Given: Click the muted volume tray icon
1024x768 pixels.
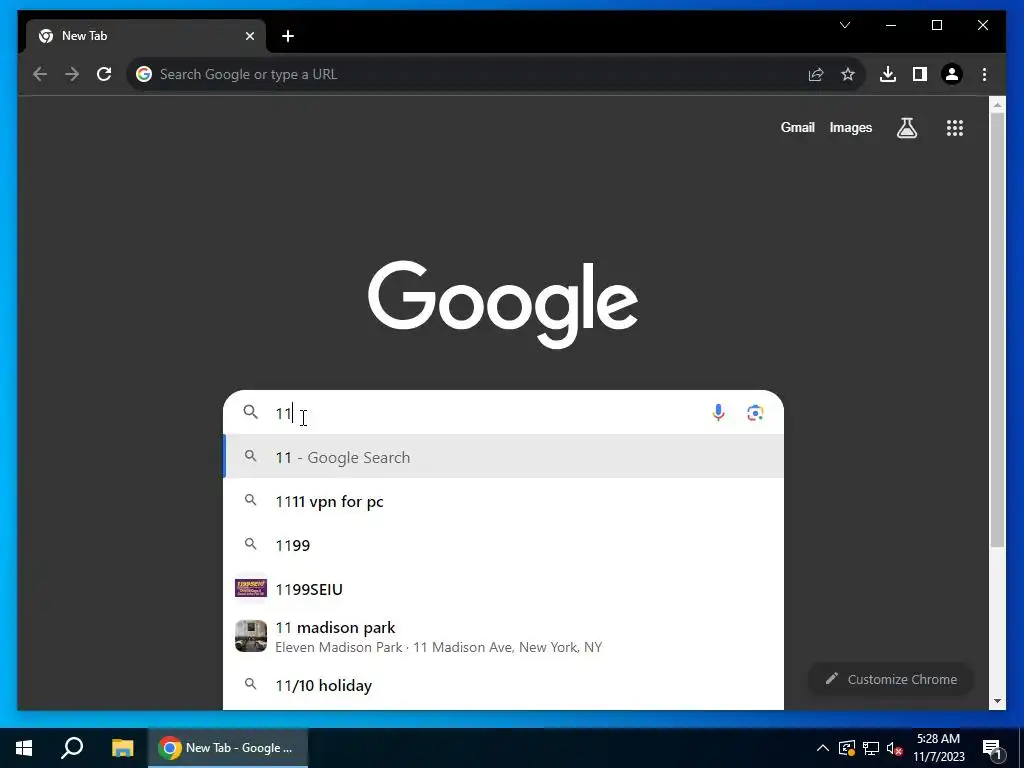Looking at the screenshot, I should click(x=895, y=748).
